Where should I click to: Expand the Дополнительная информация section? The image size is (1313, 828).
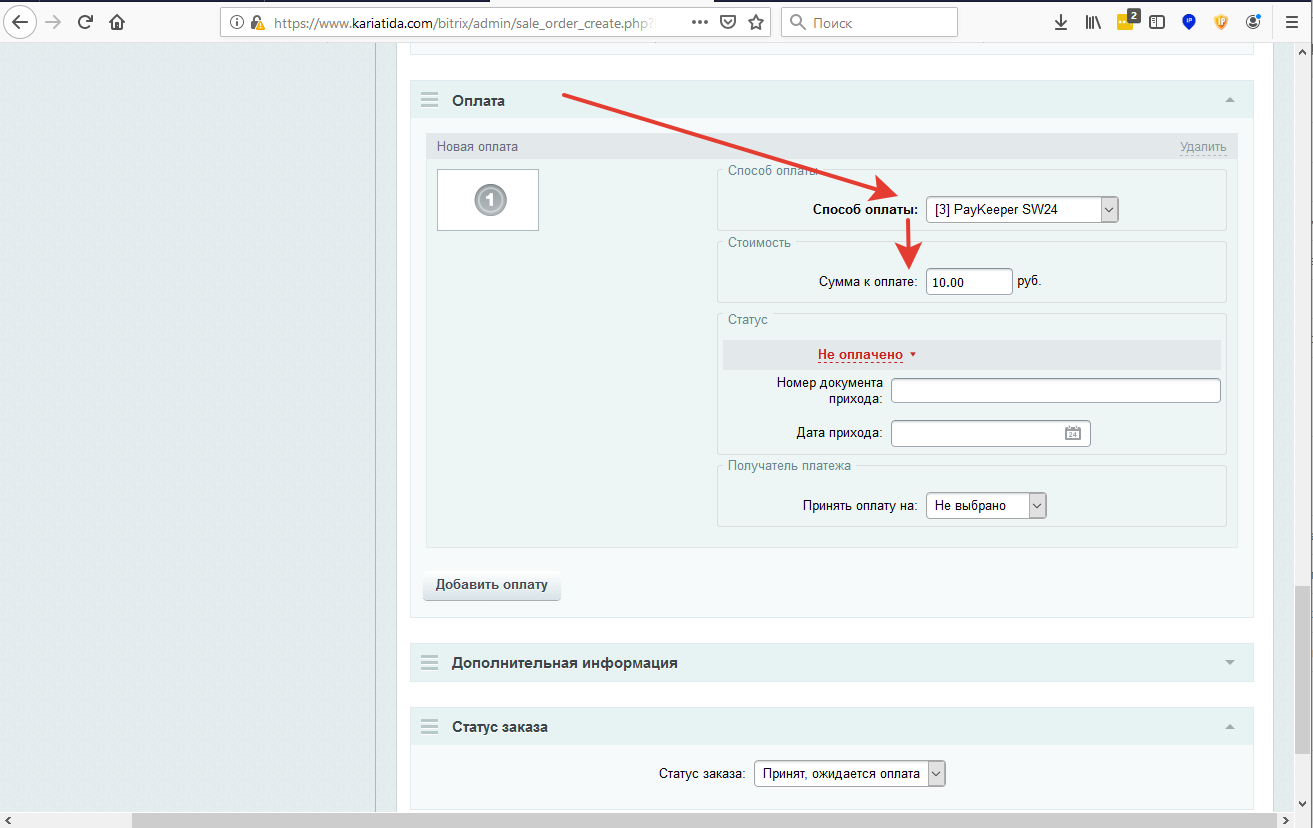tap(1229, 663)
